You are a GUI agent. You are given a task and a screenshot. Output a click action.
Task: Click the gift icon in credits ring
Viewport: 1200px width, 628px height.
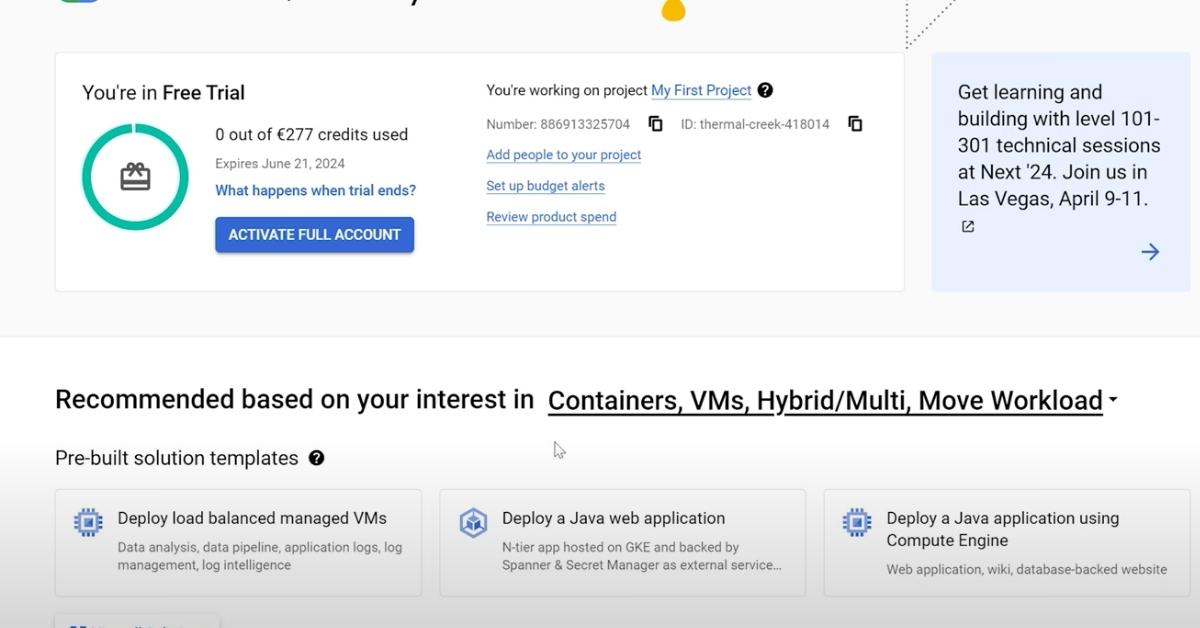click(x=135, y=177)
